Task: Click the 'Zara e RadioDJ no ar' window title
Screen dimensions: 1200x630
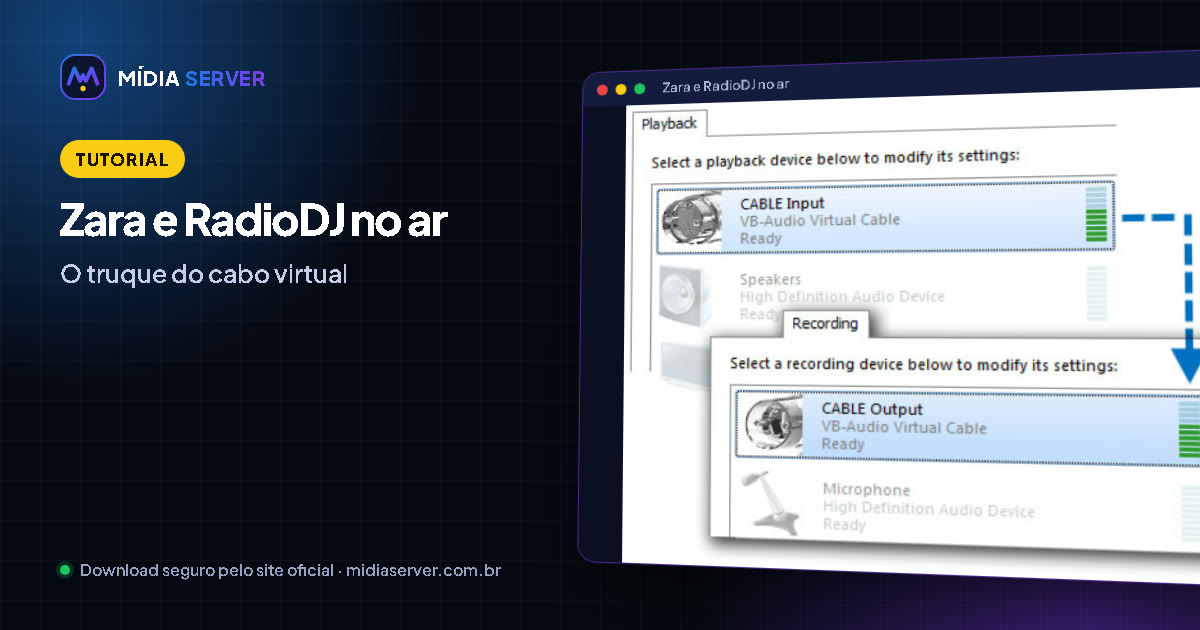Action: [726, 86]
